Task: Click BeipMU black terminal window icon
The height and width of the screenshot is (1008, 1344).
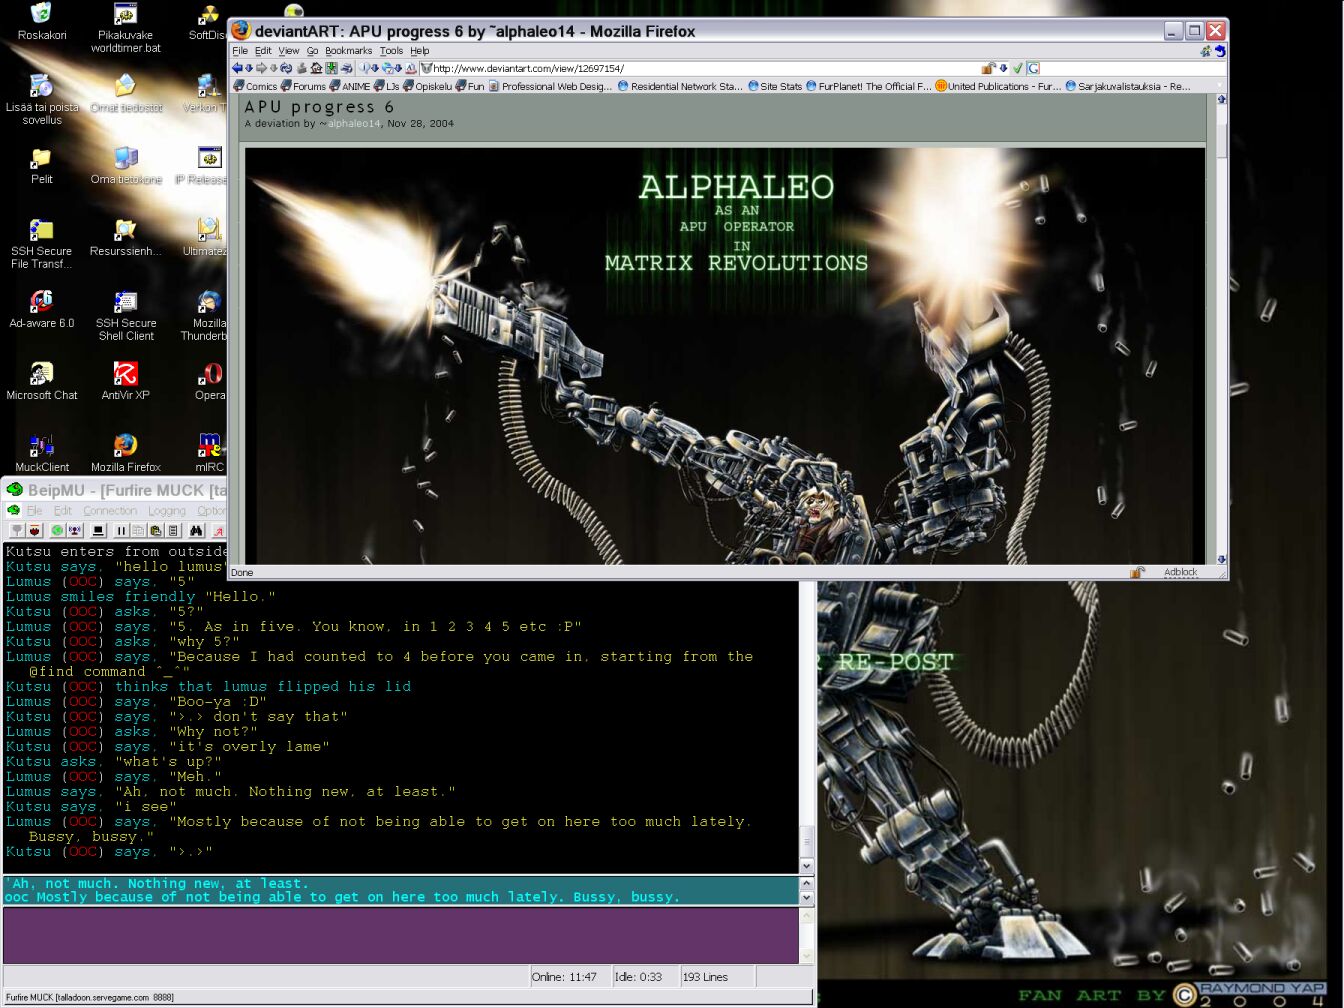Action: point(98,531)
